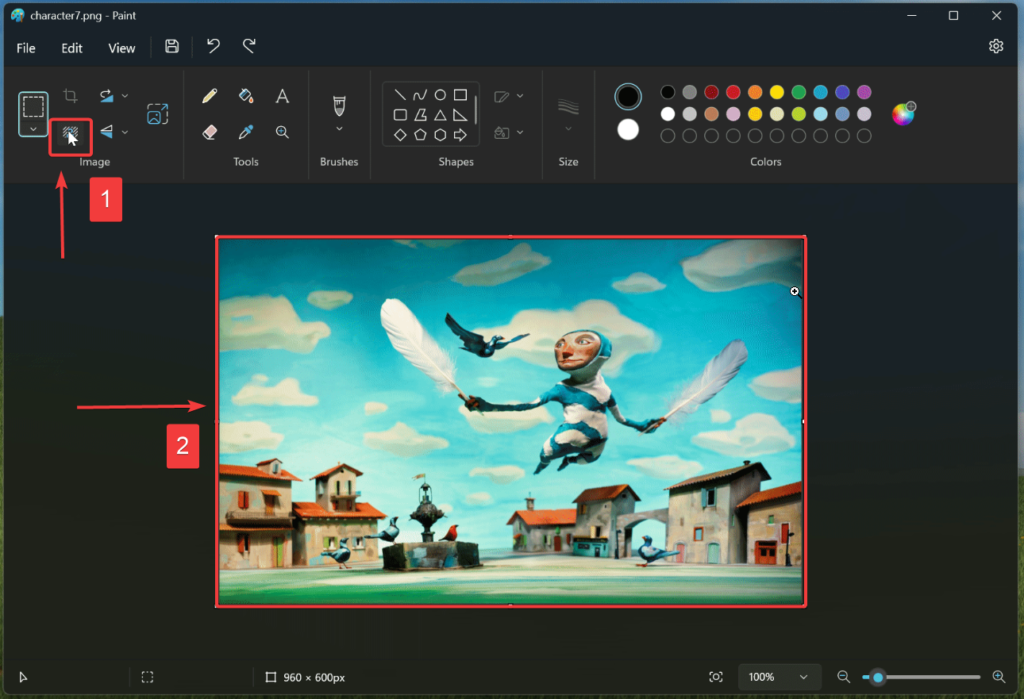
Task: Select the rectangular selection tool
Action: tap(33, 106)
